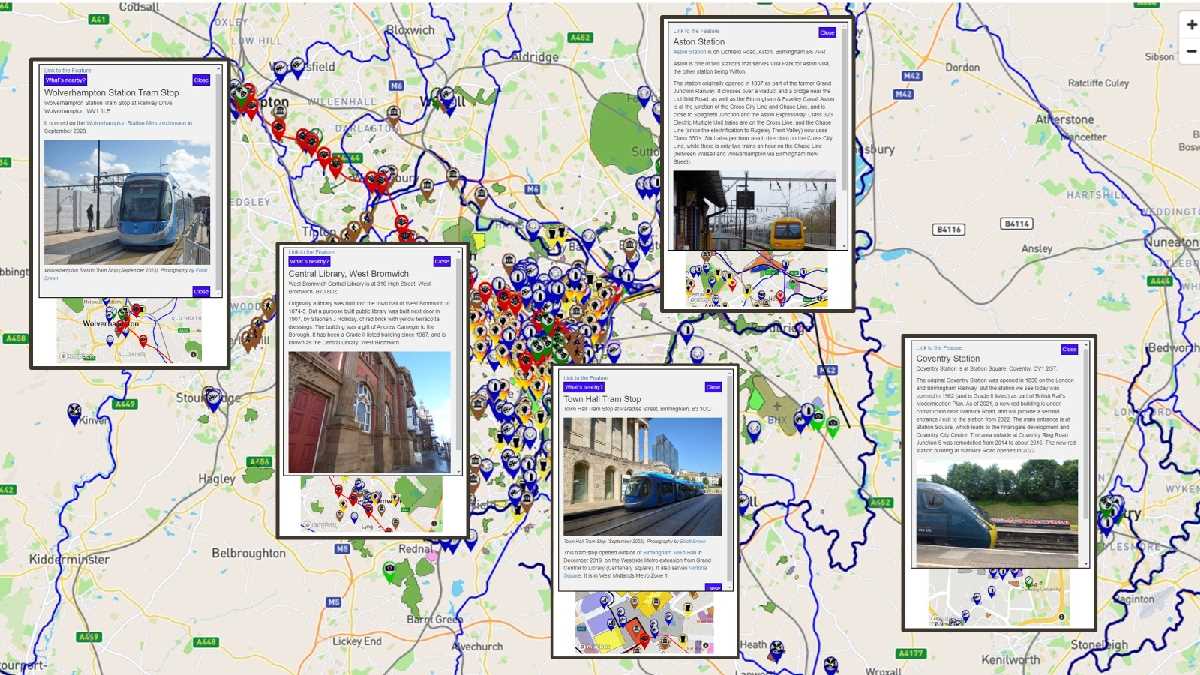Click What's nearby in Wolverhampton popup
This screenshot has height=675, width=1200.
point(65,80)
